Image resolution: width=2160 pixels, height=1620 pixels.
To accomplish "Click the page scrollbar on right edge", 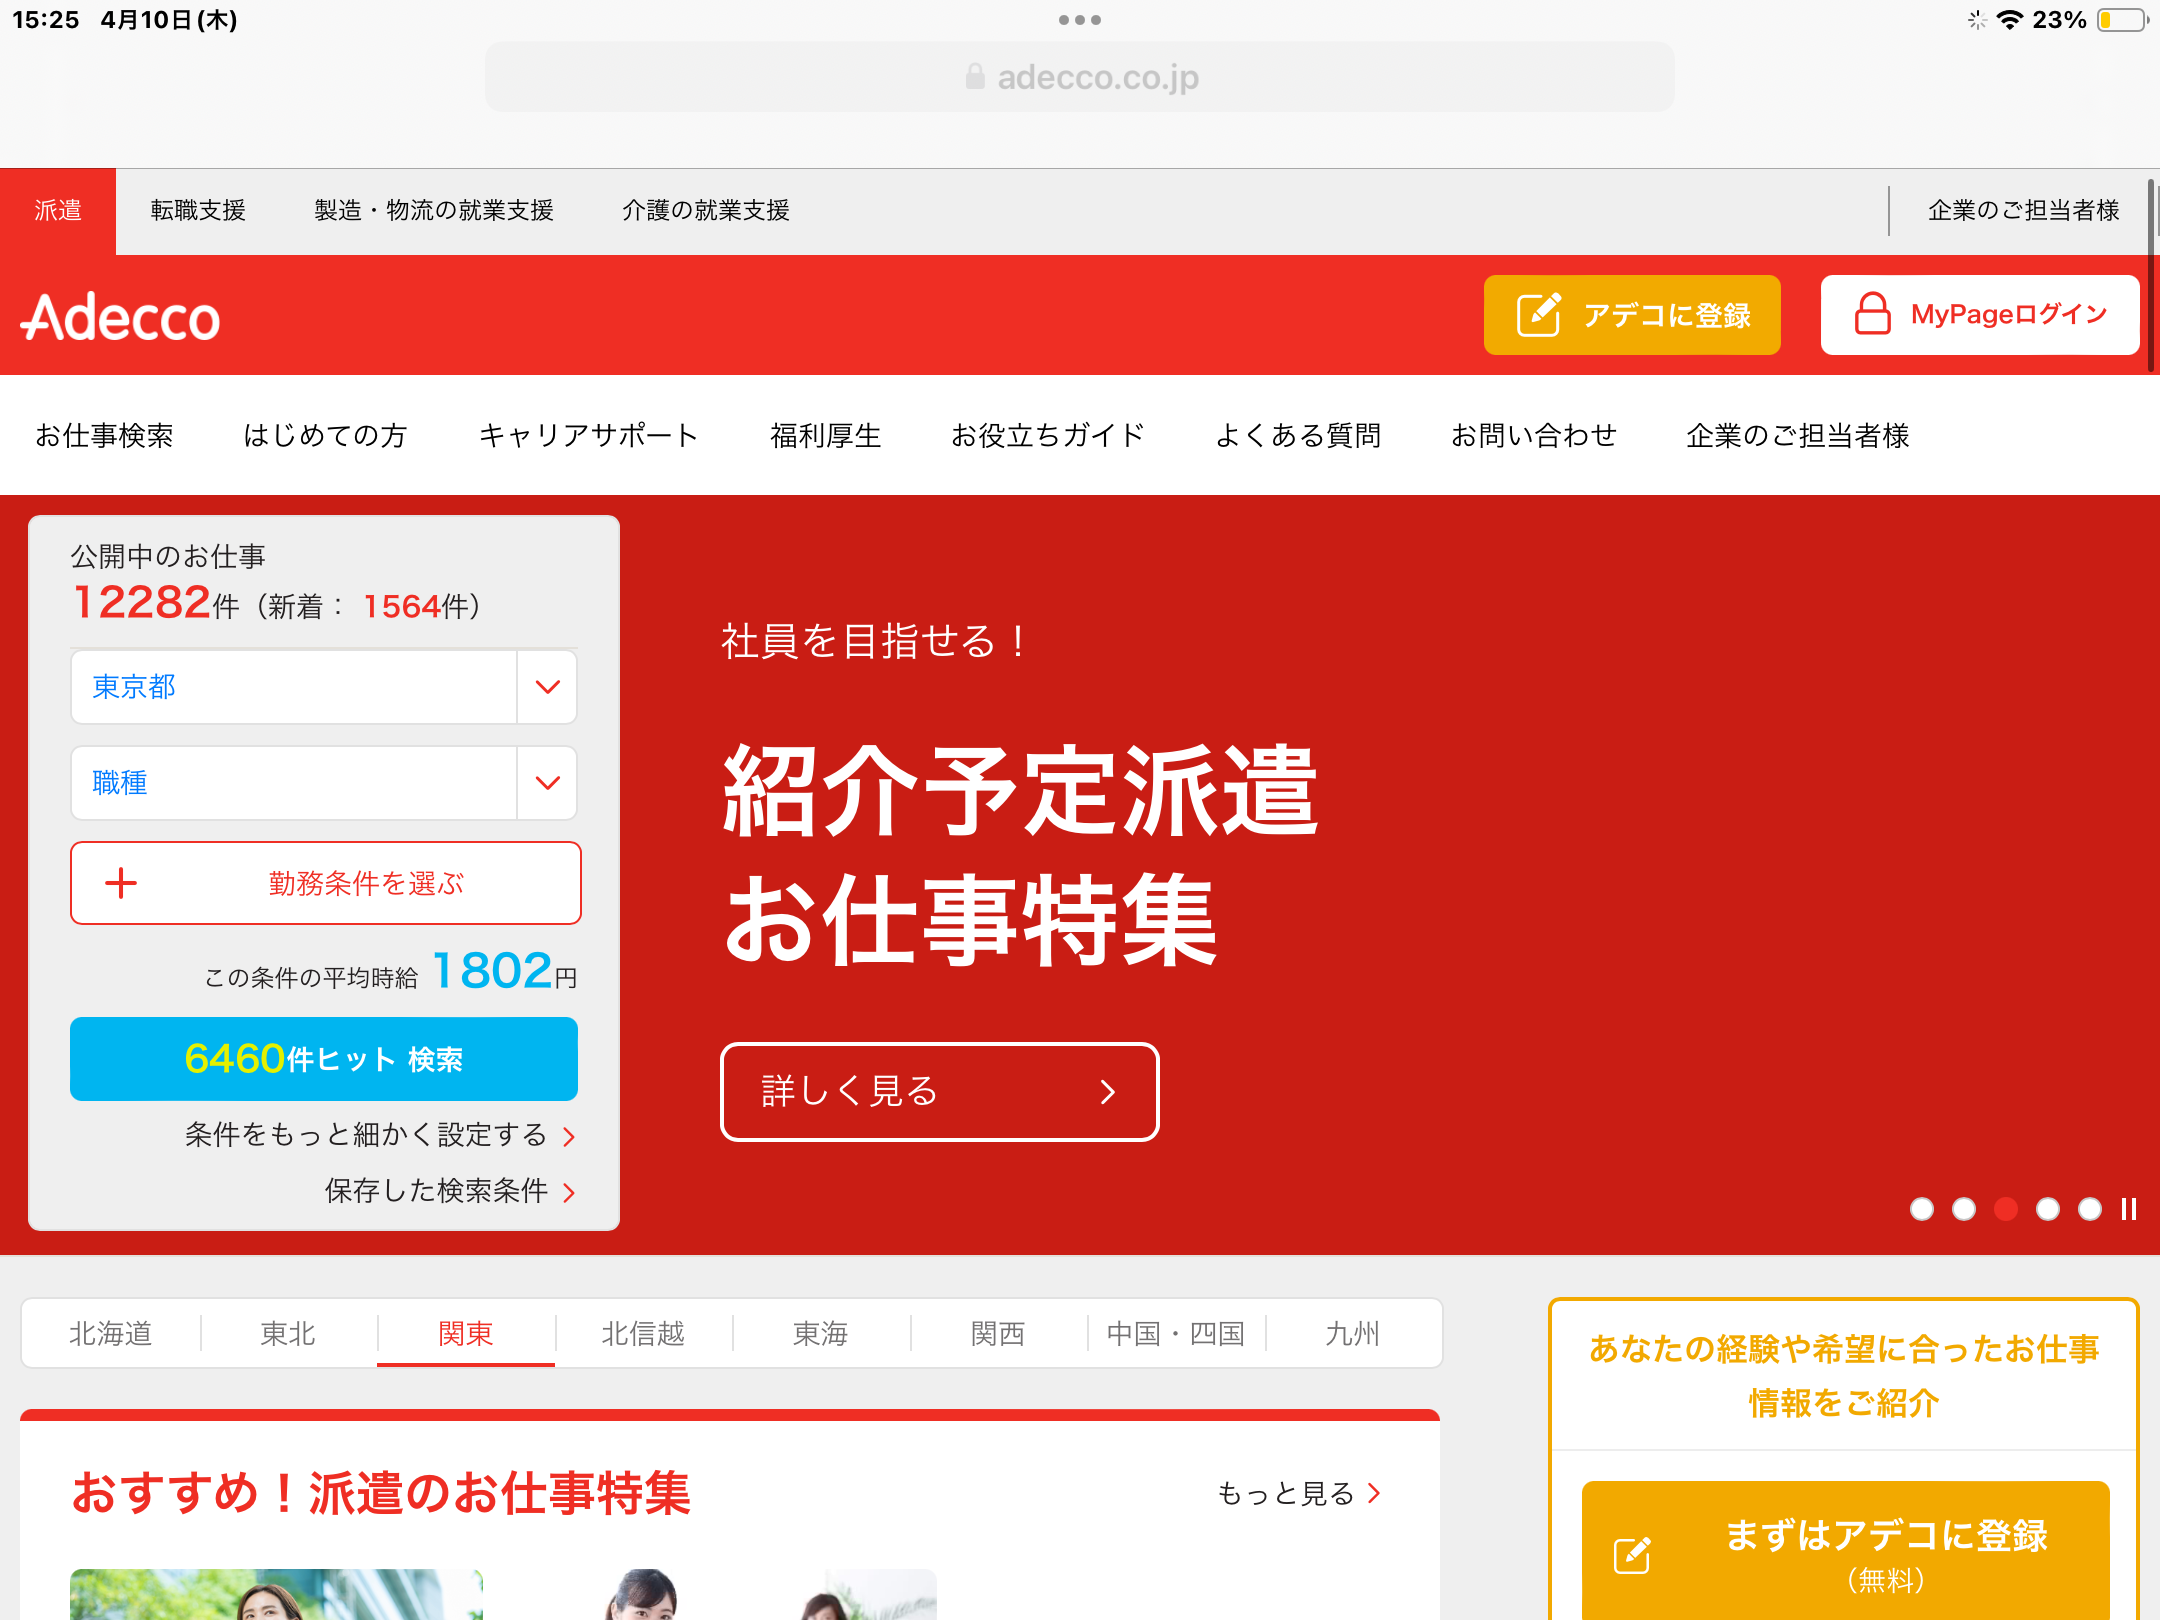I will 2152,276.
